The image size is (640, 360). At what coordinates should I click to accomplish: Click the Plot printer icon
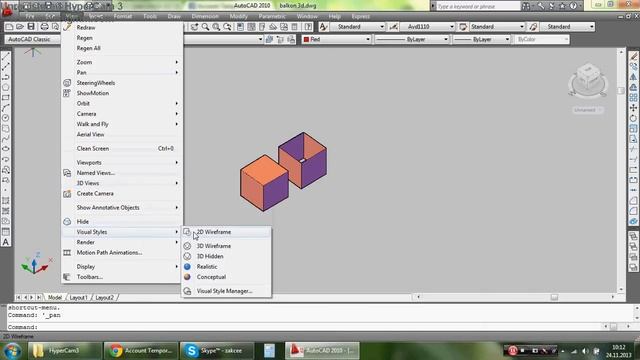click(44, 27)
